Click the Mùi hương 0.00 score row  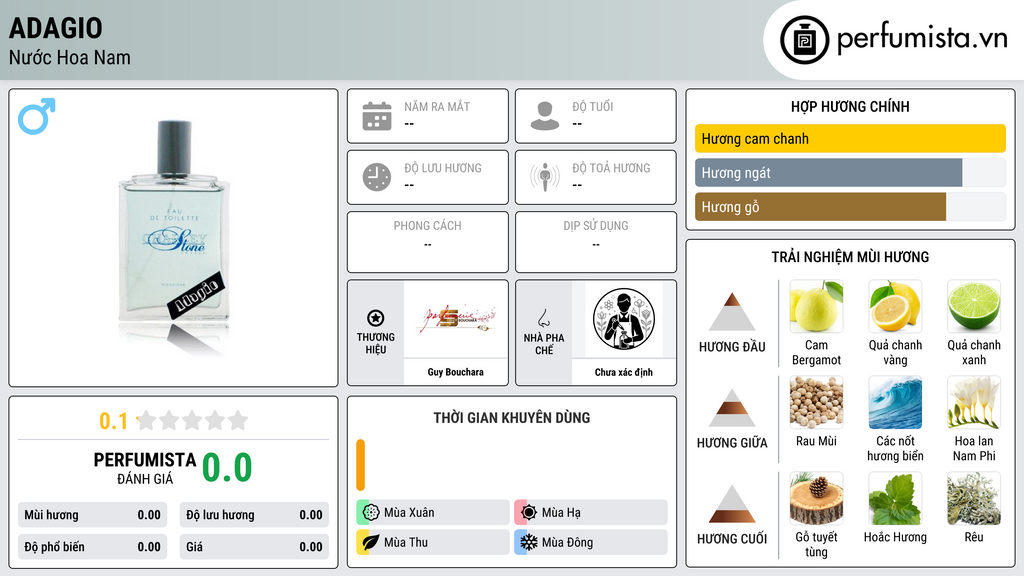click(x=93, y=515)
